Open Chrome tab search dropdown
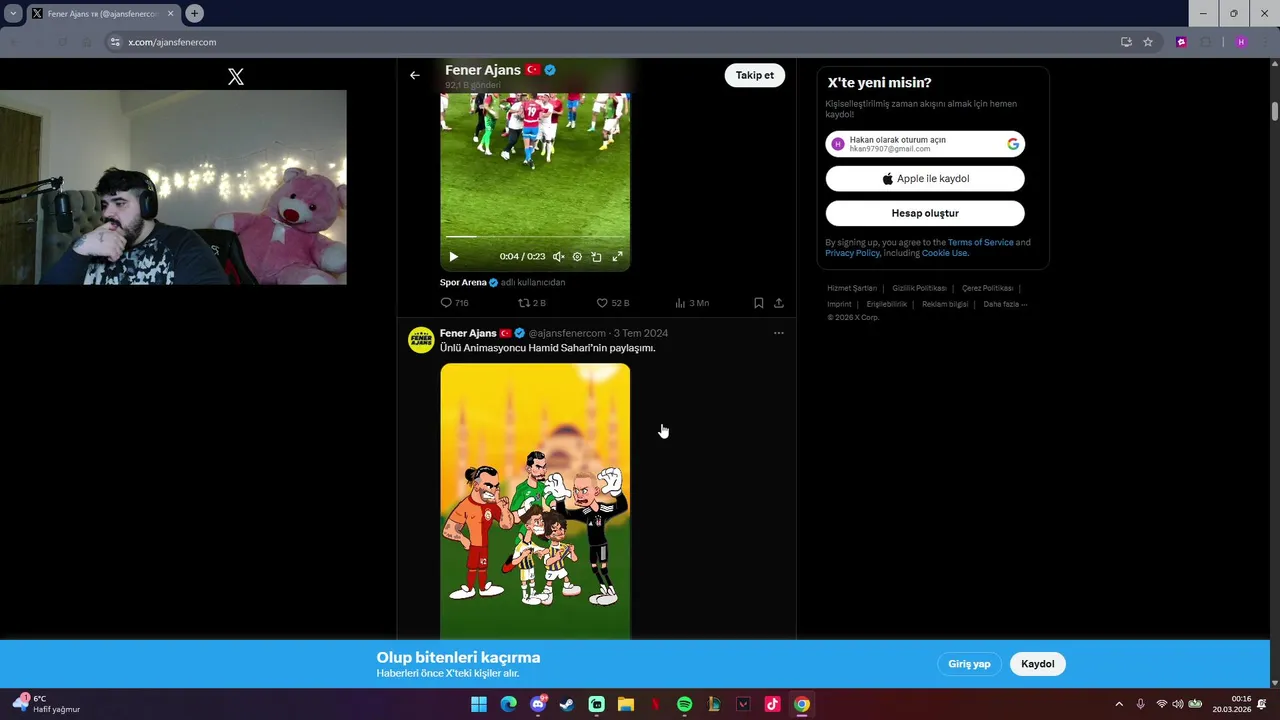 pos(13,14)
